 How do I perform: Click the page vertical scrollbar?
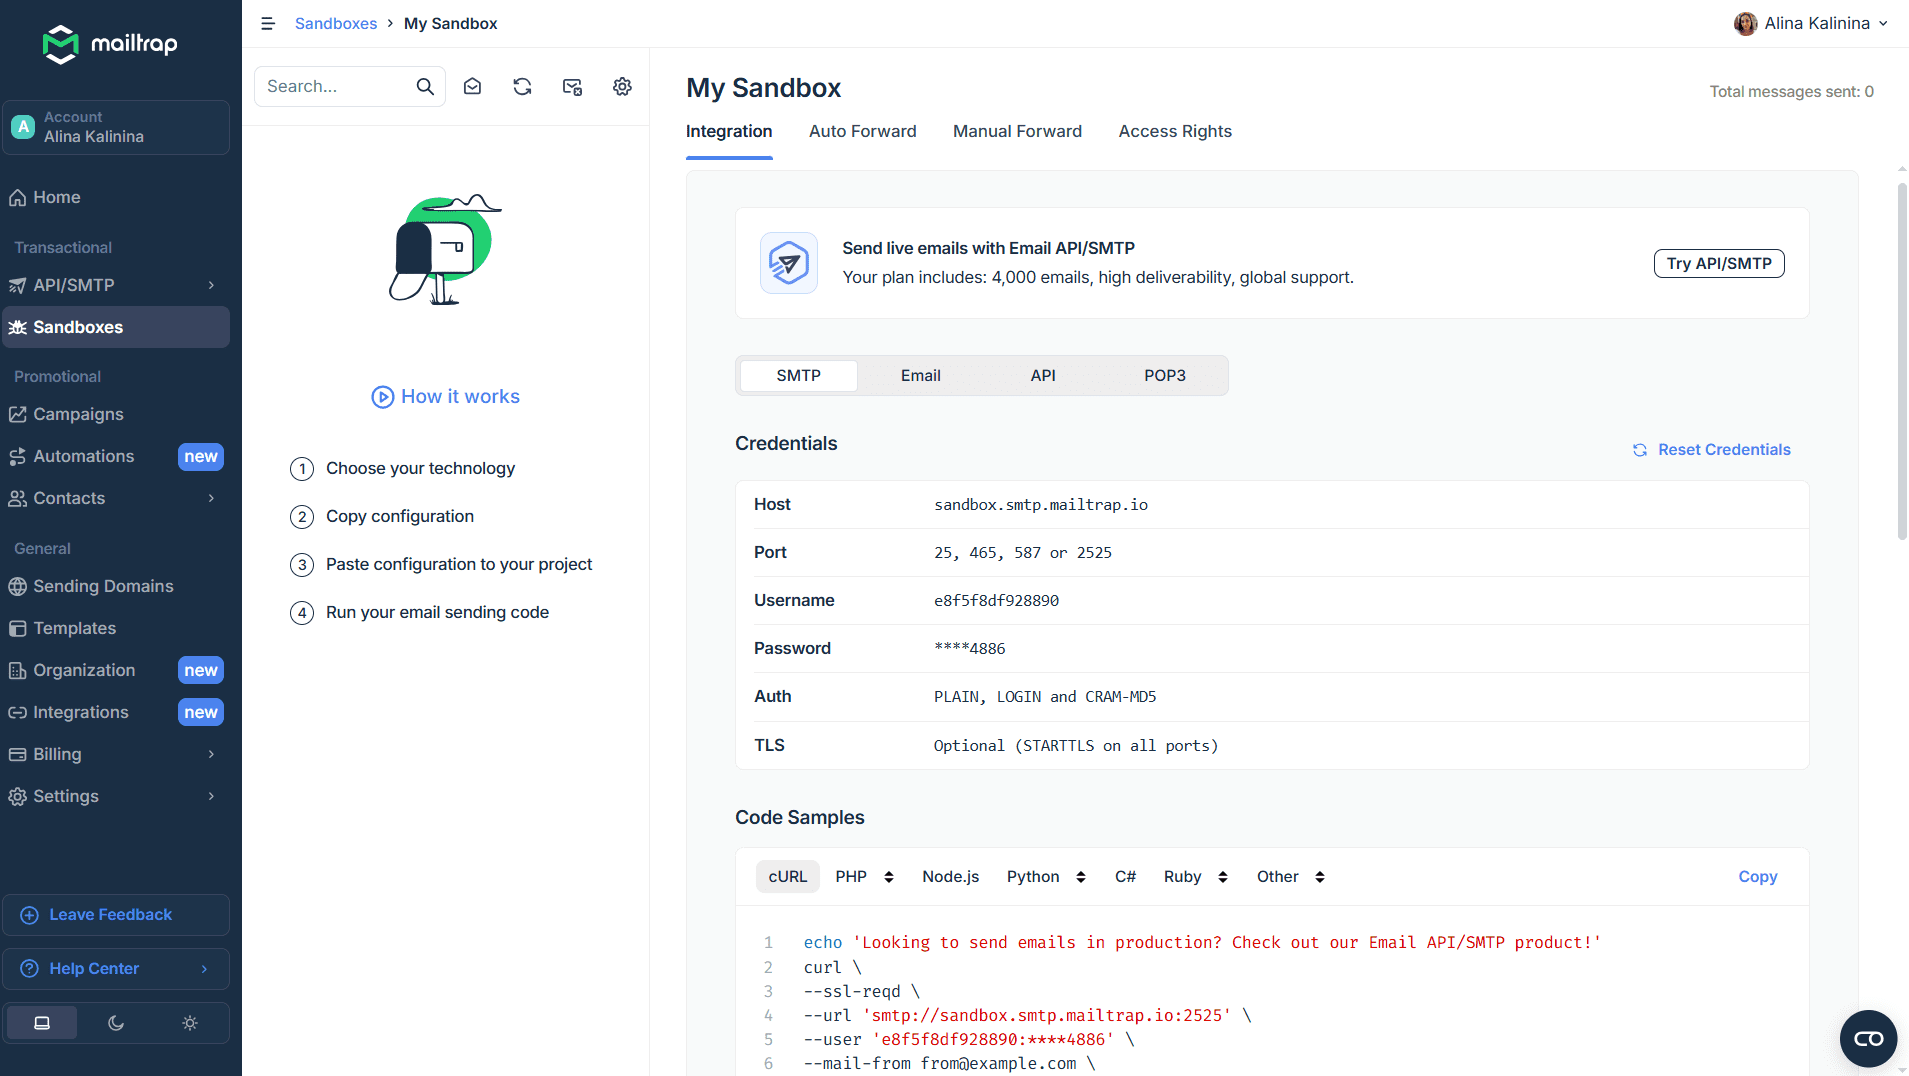click(x=1901, y=360)
